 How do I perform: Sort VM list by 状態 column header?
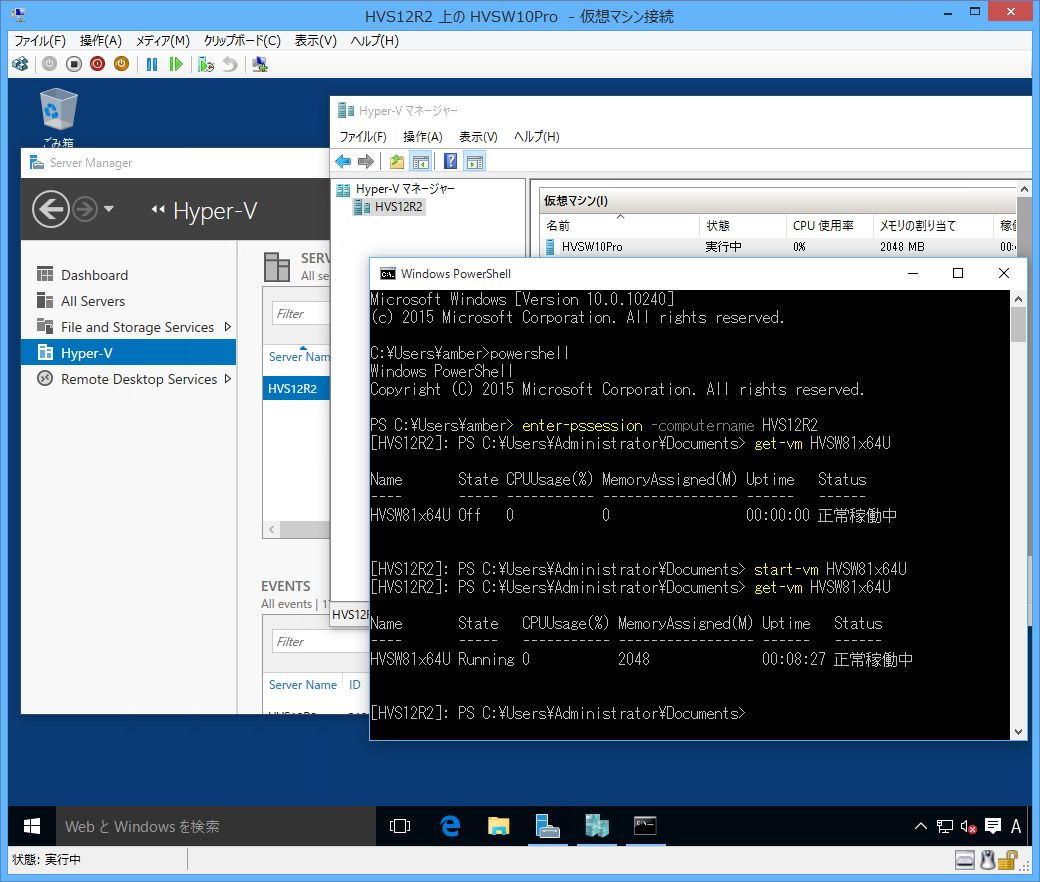point(743,225)
